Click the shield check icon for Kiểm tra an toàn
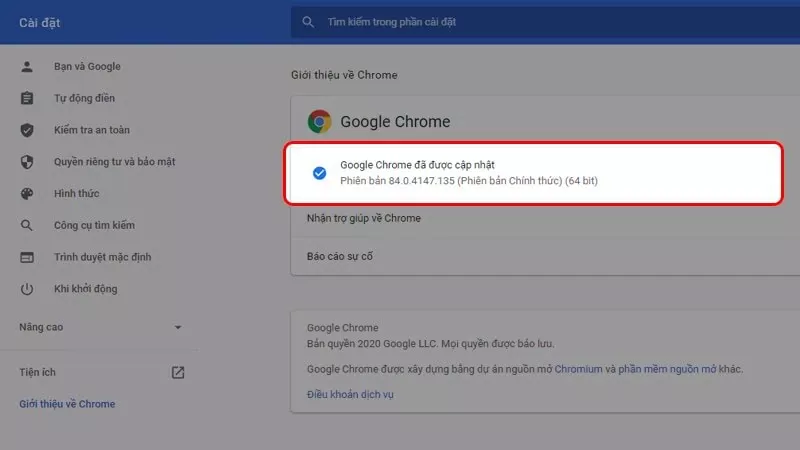The image size is (800, 450). 27,130
